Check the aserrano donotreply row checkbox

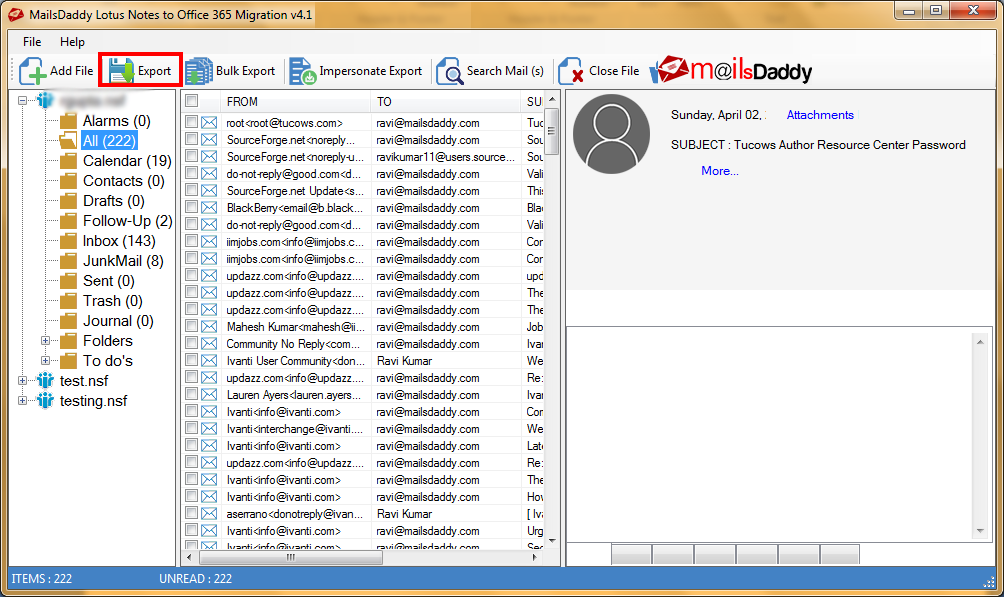[191, 513]
